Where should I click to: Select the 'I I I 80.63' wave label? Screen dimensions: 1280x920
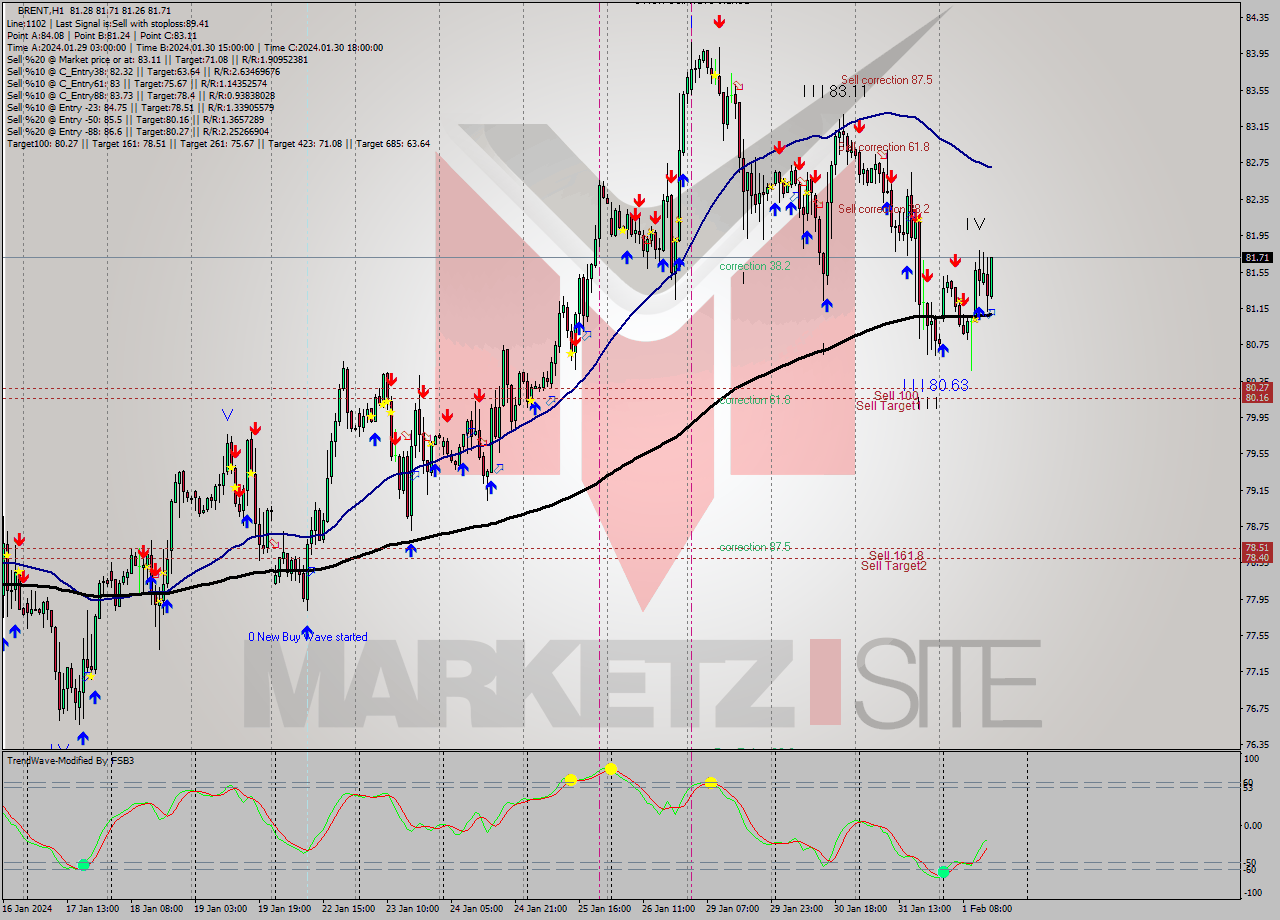935,385
